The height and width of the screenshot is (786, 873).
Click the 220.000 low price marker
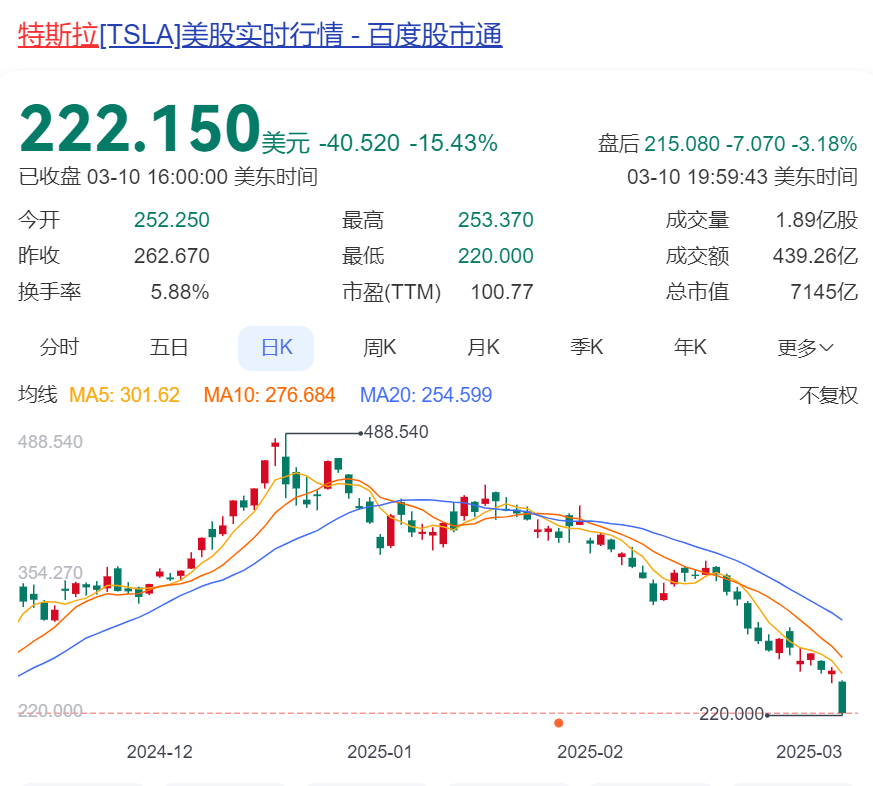click(731, 714)
